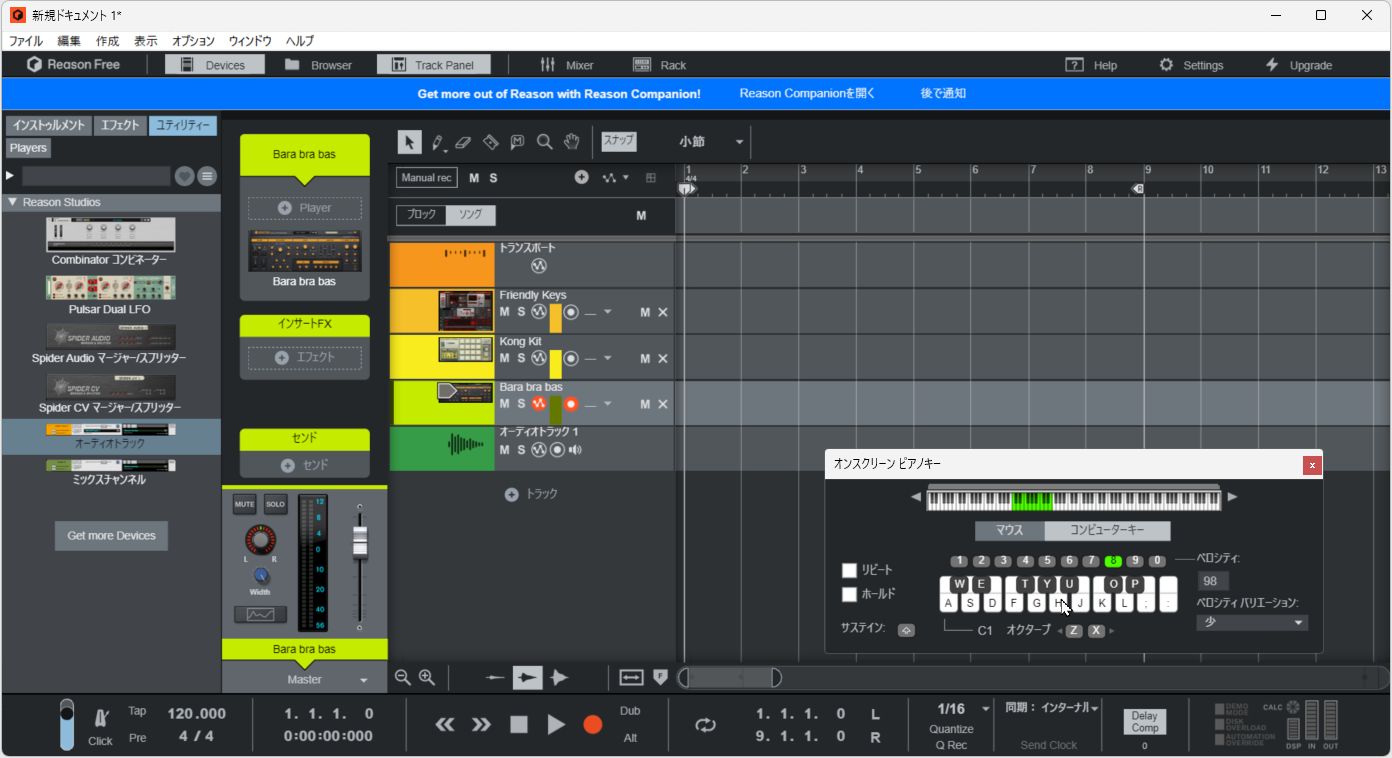Click the sustain key icon in piano keys
The height and width of the screenshot is (758, 1392).
coord(906,630)
